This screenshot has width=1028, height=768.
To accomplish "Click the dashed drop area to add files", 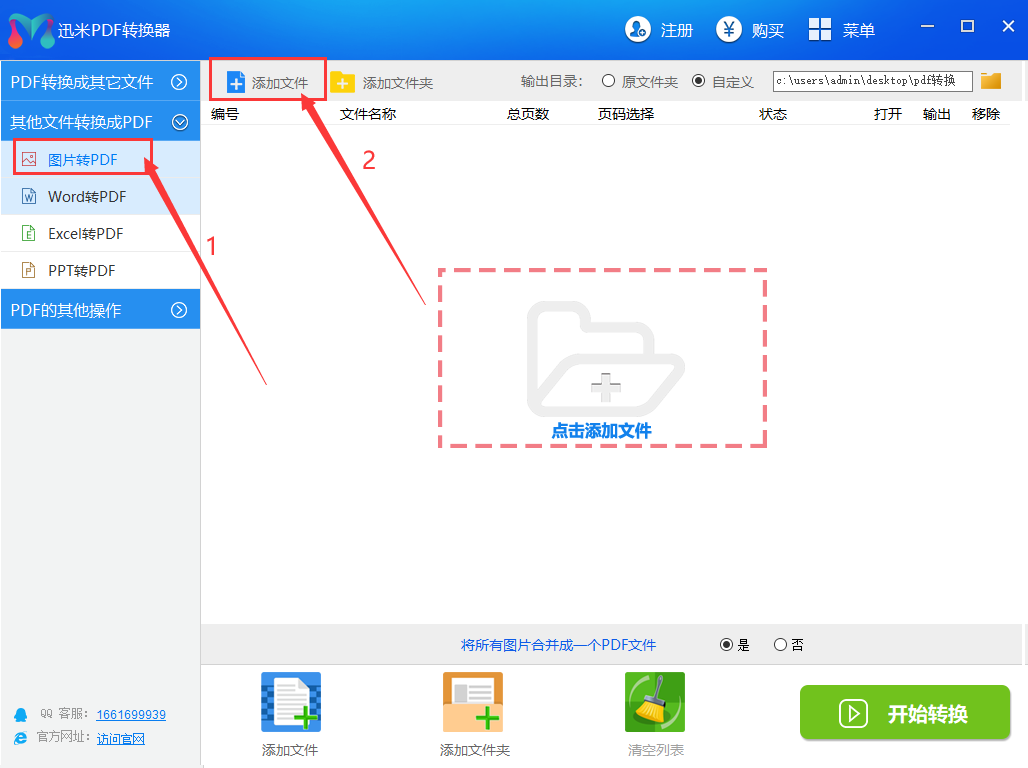I will tap(602, 358).
